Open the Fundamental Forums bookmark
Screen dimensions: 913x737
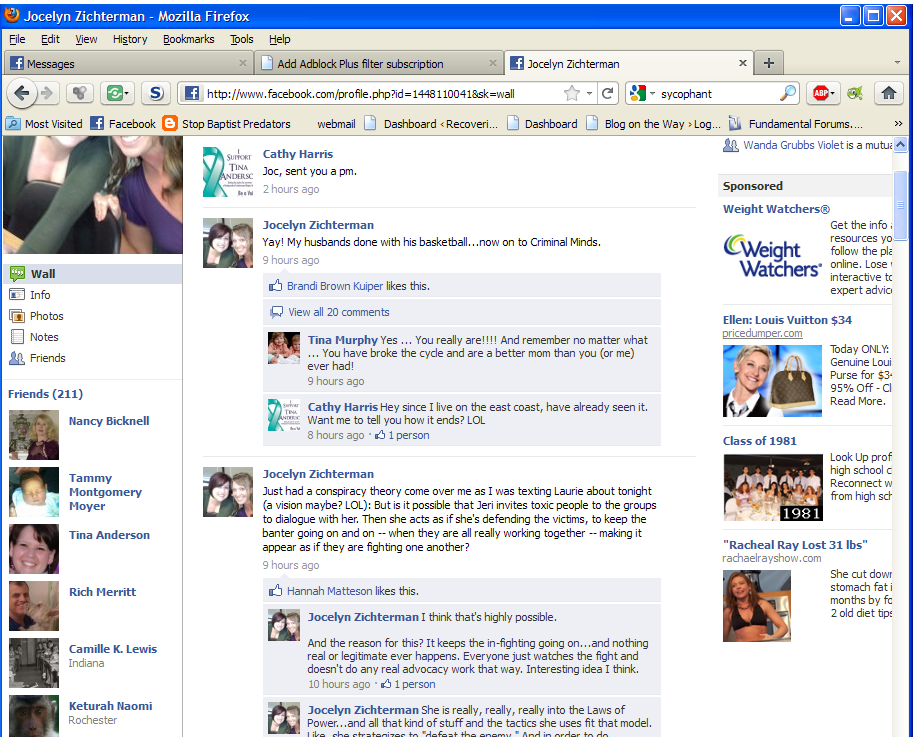(796, 123)
